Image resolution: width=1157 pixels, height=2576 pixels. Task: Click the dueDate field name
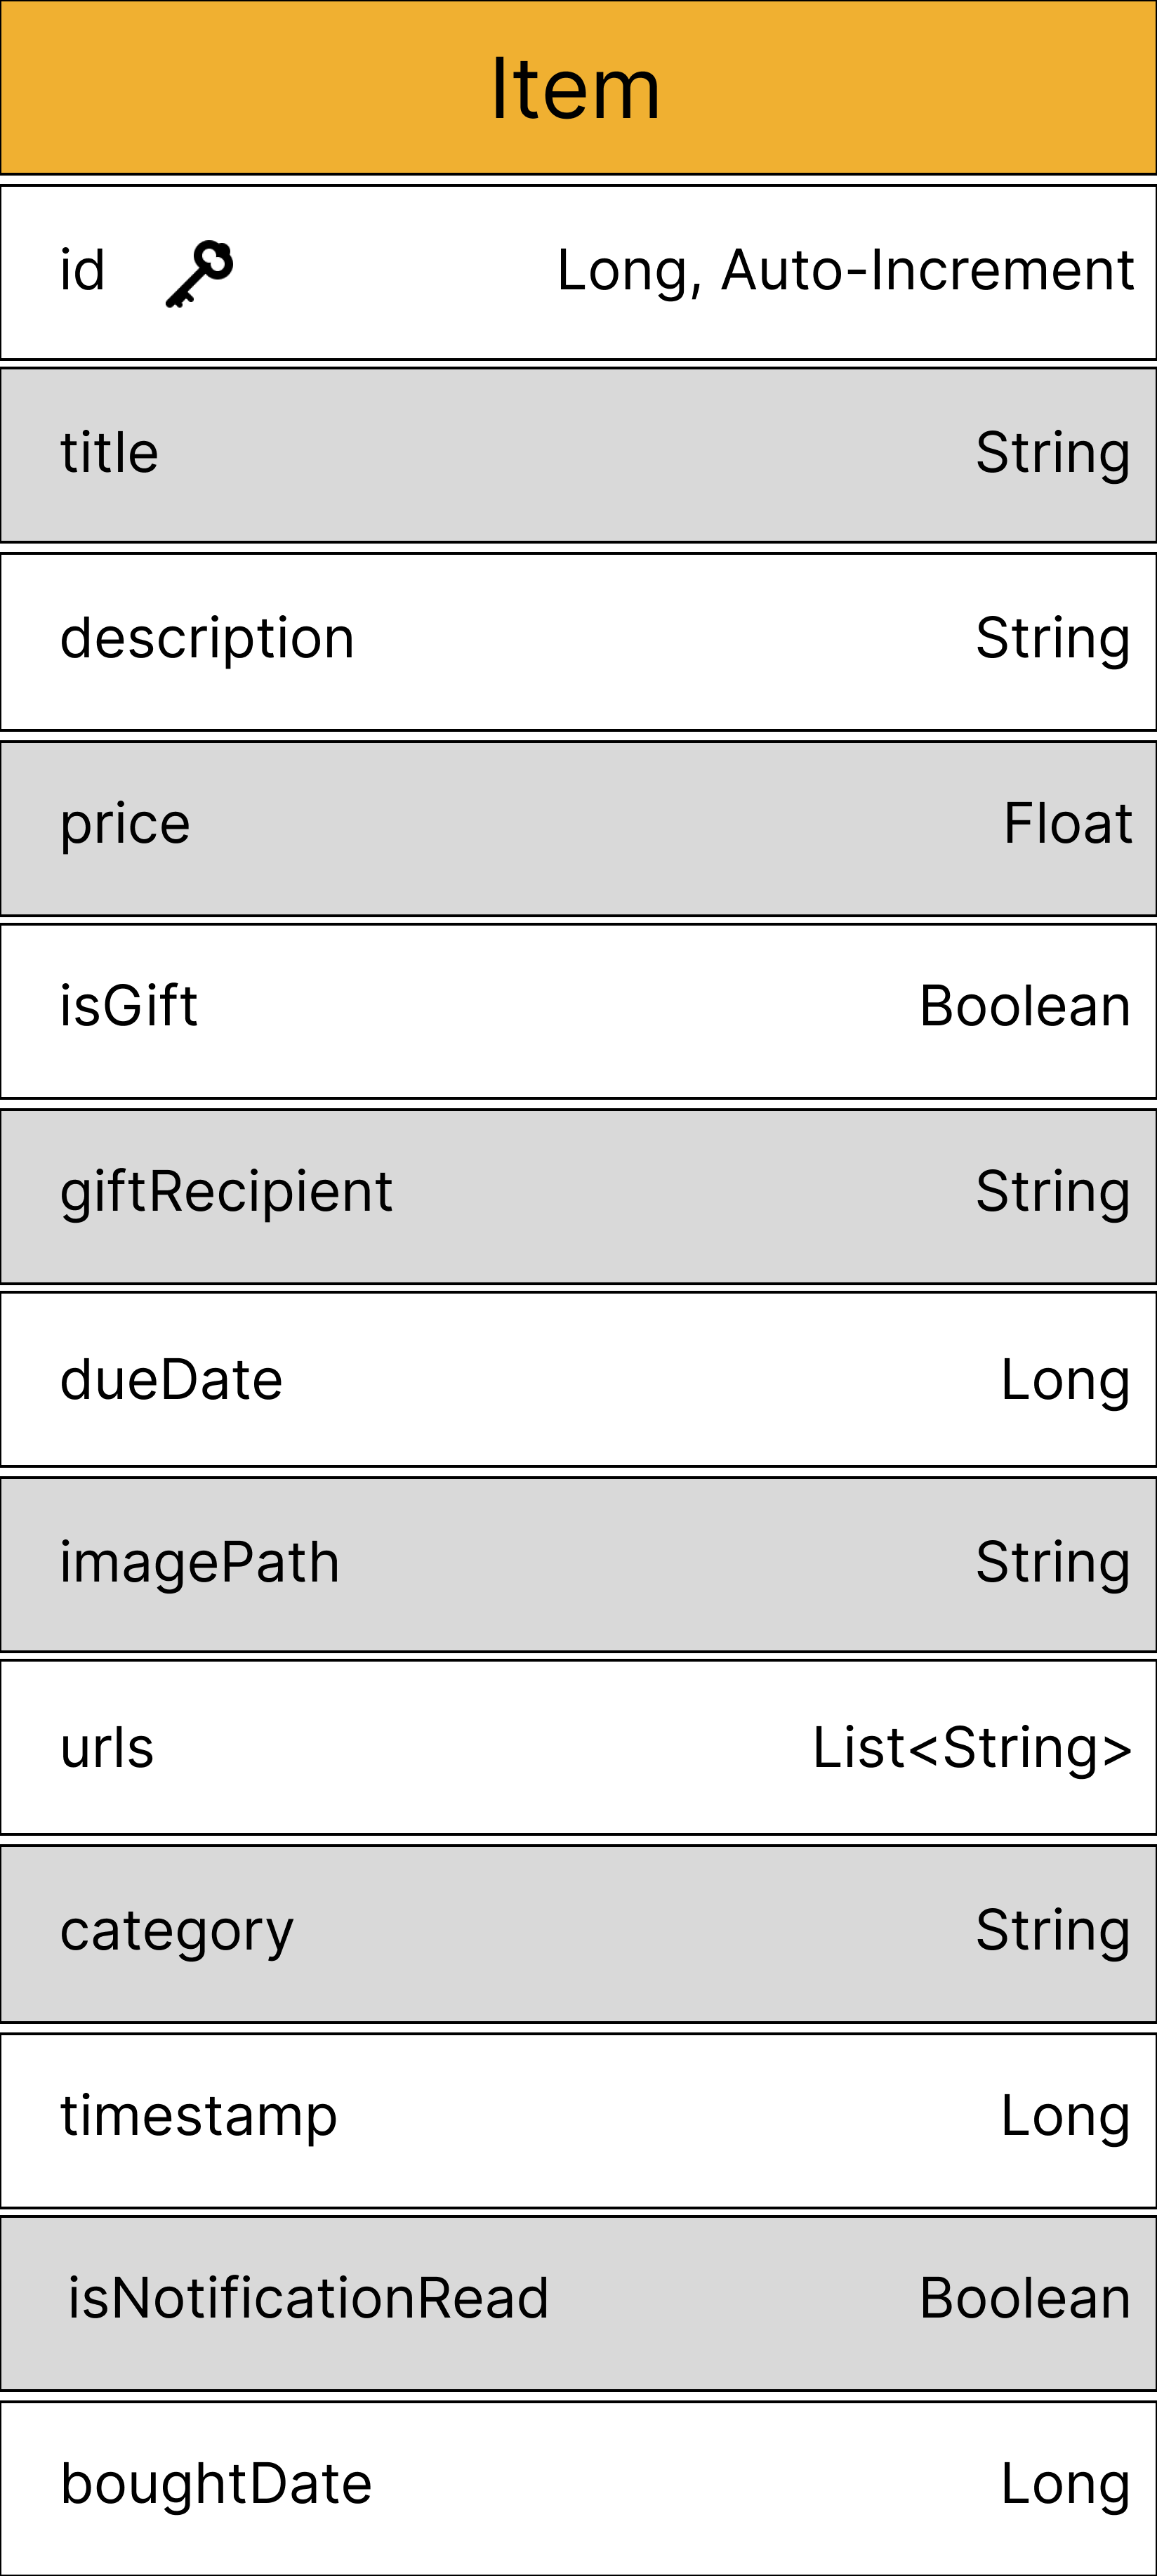[171, 1380]
